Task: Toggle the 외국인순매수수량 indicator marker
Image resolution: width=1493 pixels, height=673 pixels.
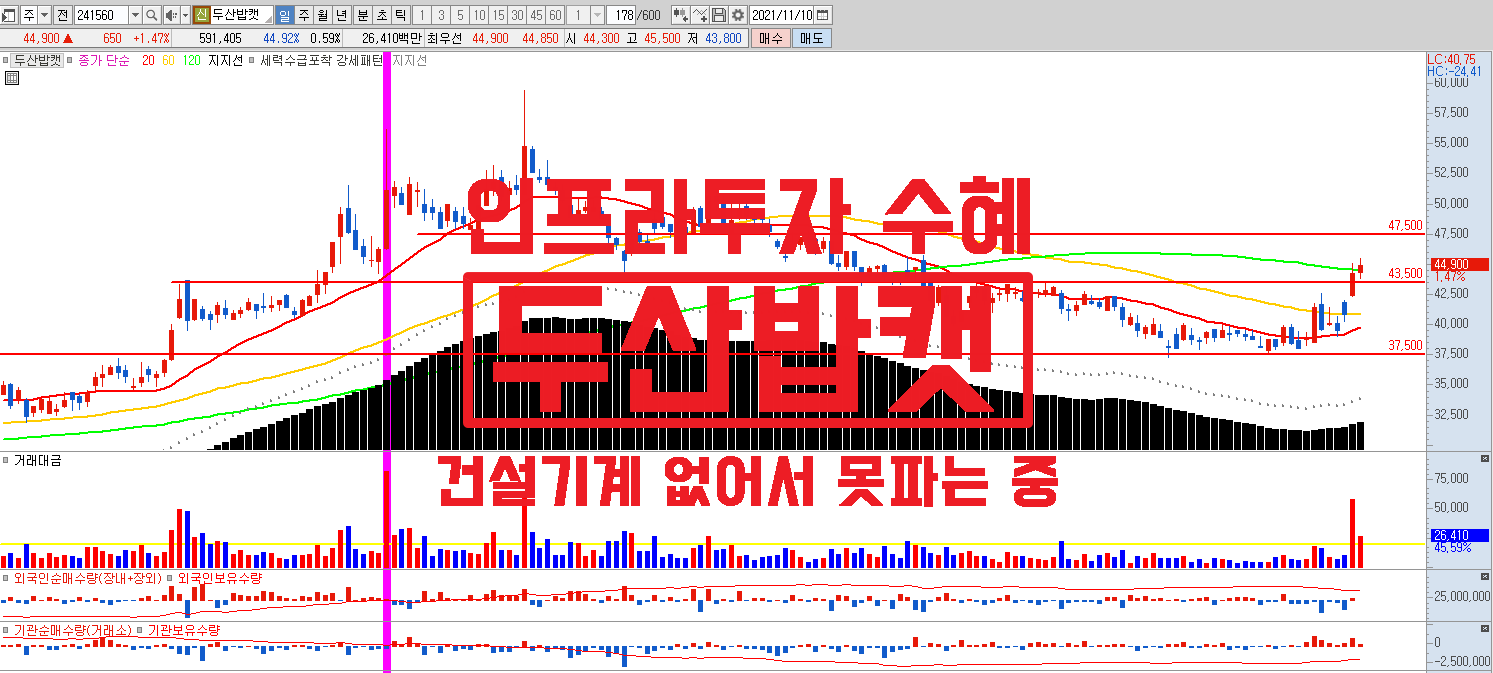Action: (6, 578)
